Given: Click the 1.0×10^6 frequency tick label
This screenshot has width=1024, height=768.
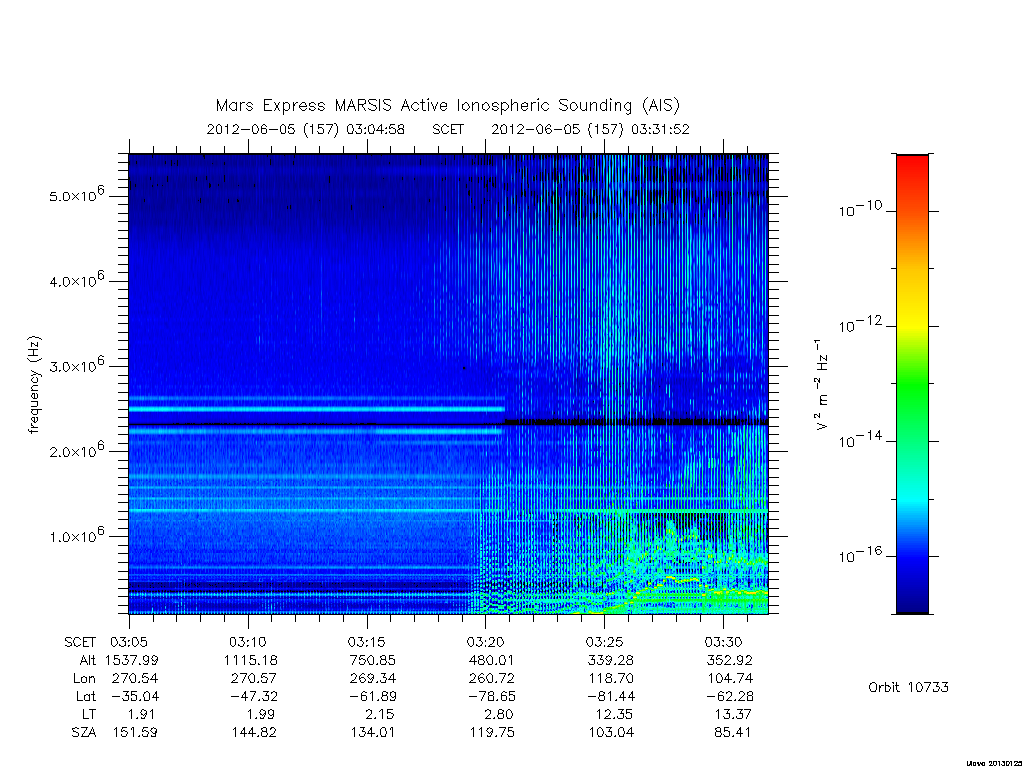Looking at the screenshot, I should [76, 536].
